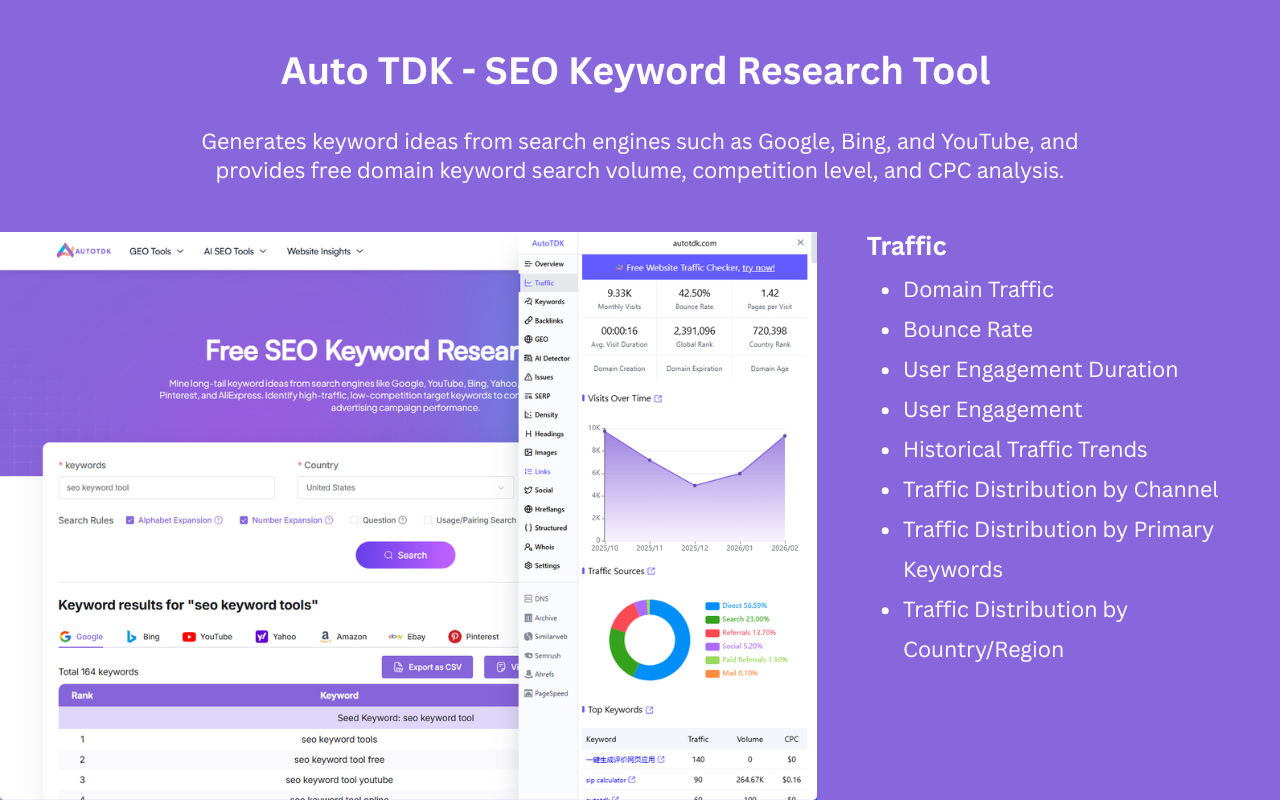Select the Headings icon in the sidebar
The image size is (1280, 800).
(x=547, y=433)
